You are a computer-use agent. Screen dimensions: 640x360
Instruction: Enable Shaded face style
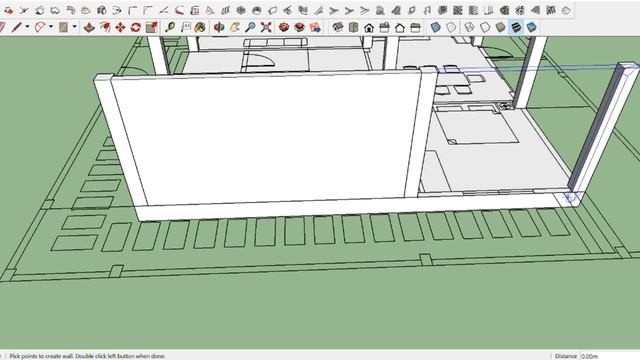(500, 27)
